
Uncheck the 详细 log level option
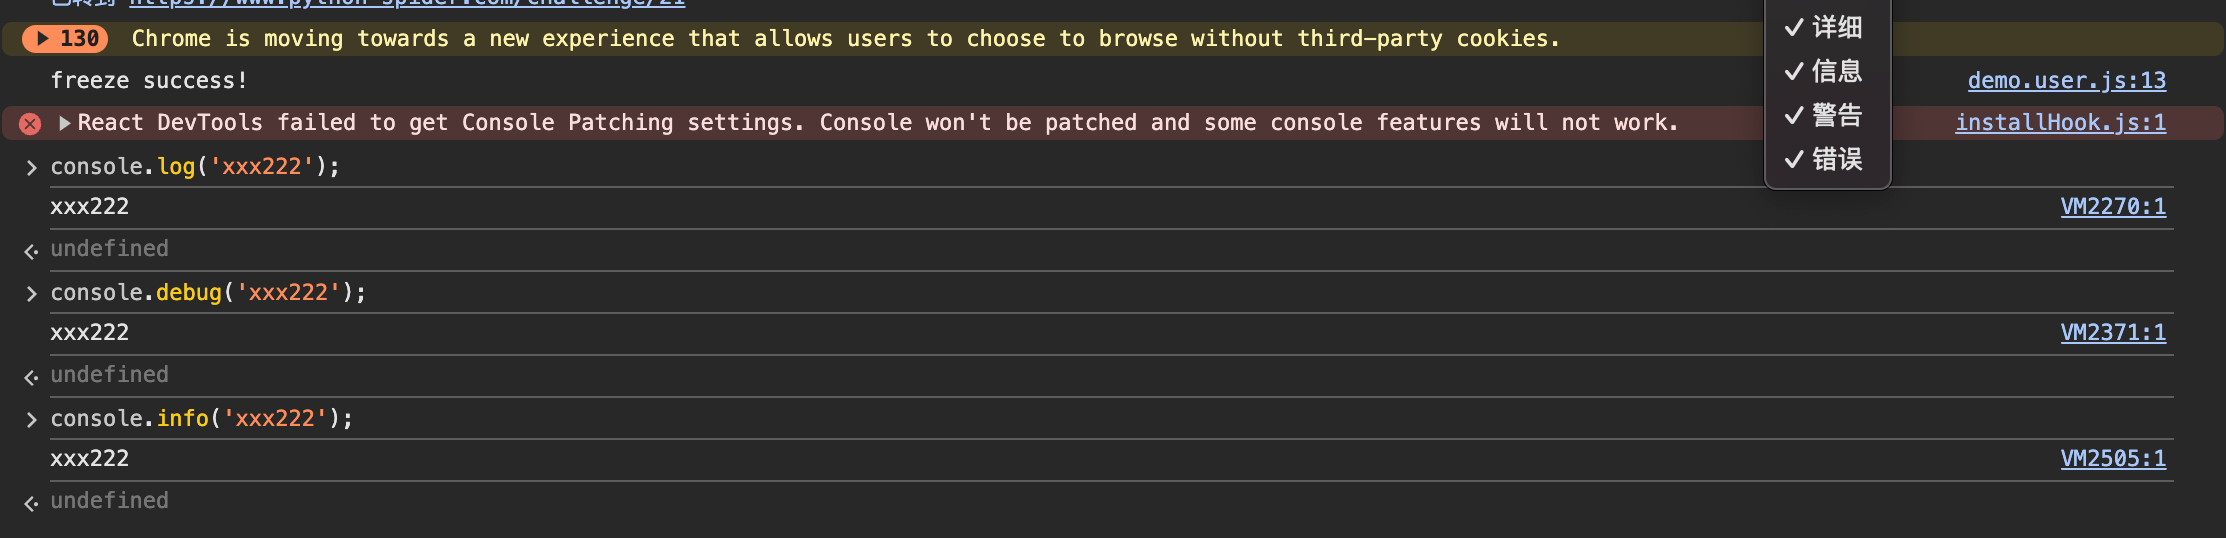[1825, 27]
